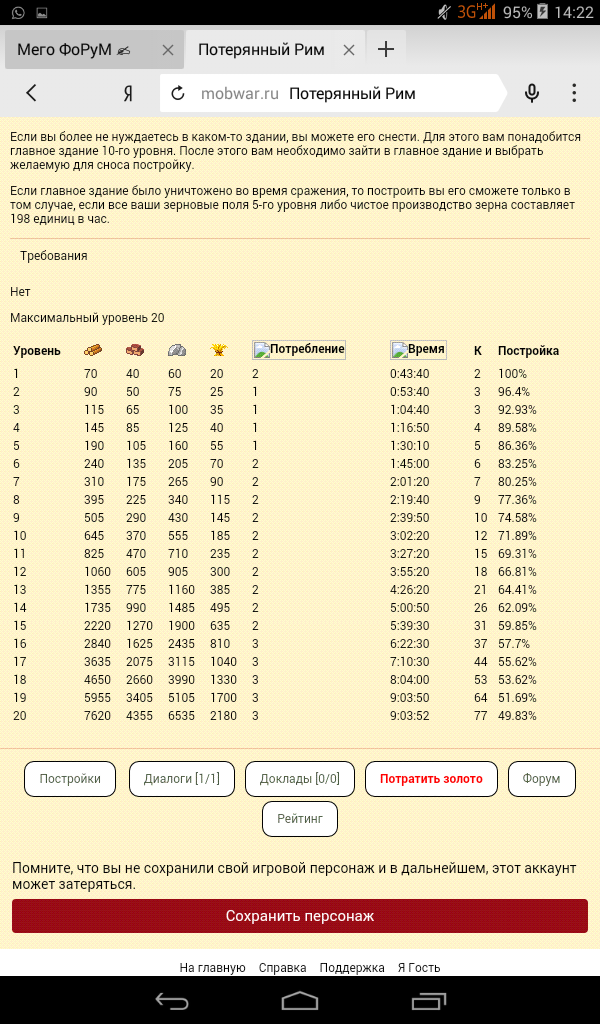Screen dimensions: 600x1024
Task: Tap the browser back arrow
Action: [32, 93]
